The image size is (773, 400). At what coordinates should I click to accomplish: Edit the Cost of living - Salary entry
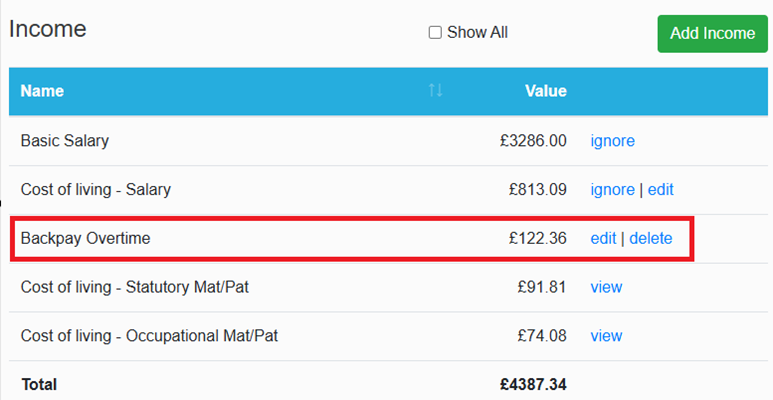click(661, 190)
